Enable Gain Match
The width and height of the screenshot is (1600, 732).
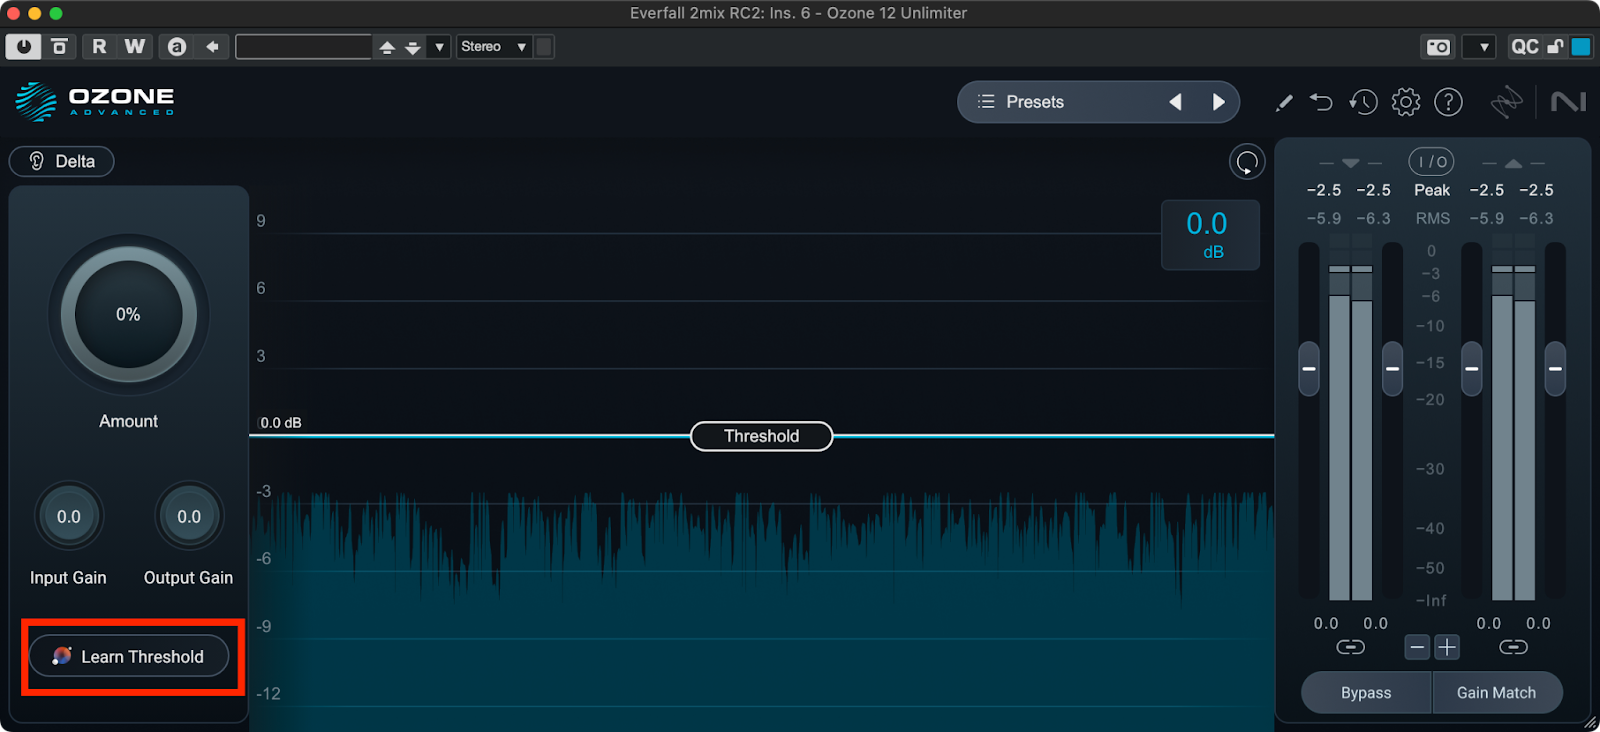point(1496,693)
